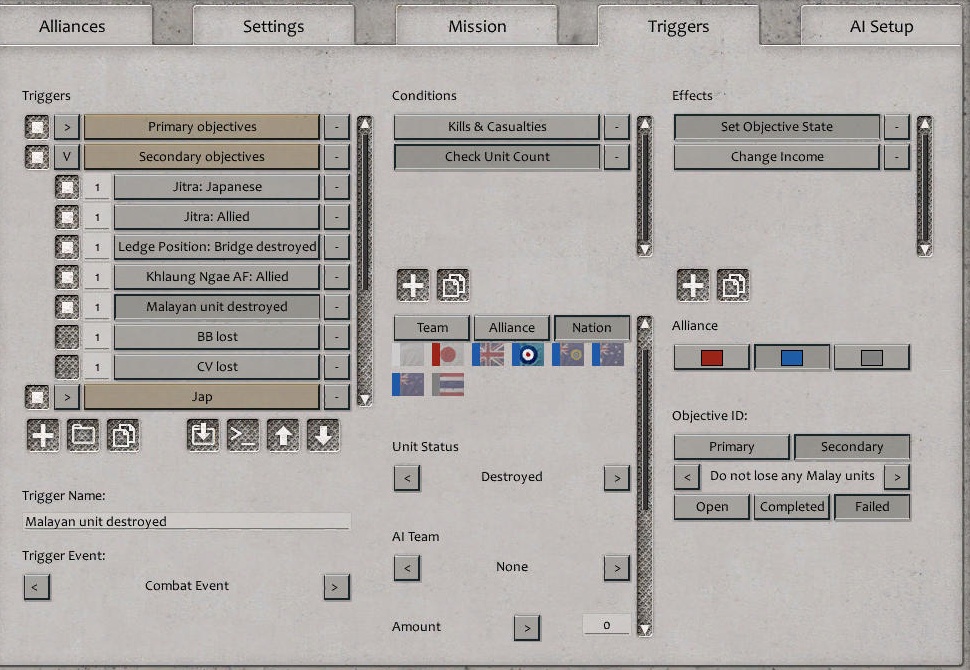Image resolution: width=970 pixels, height=670 pixels.
Task: Enable the CV lost trigger checkbox
Action: pyautogui.click(x=67, y=367)
